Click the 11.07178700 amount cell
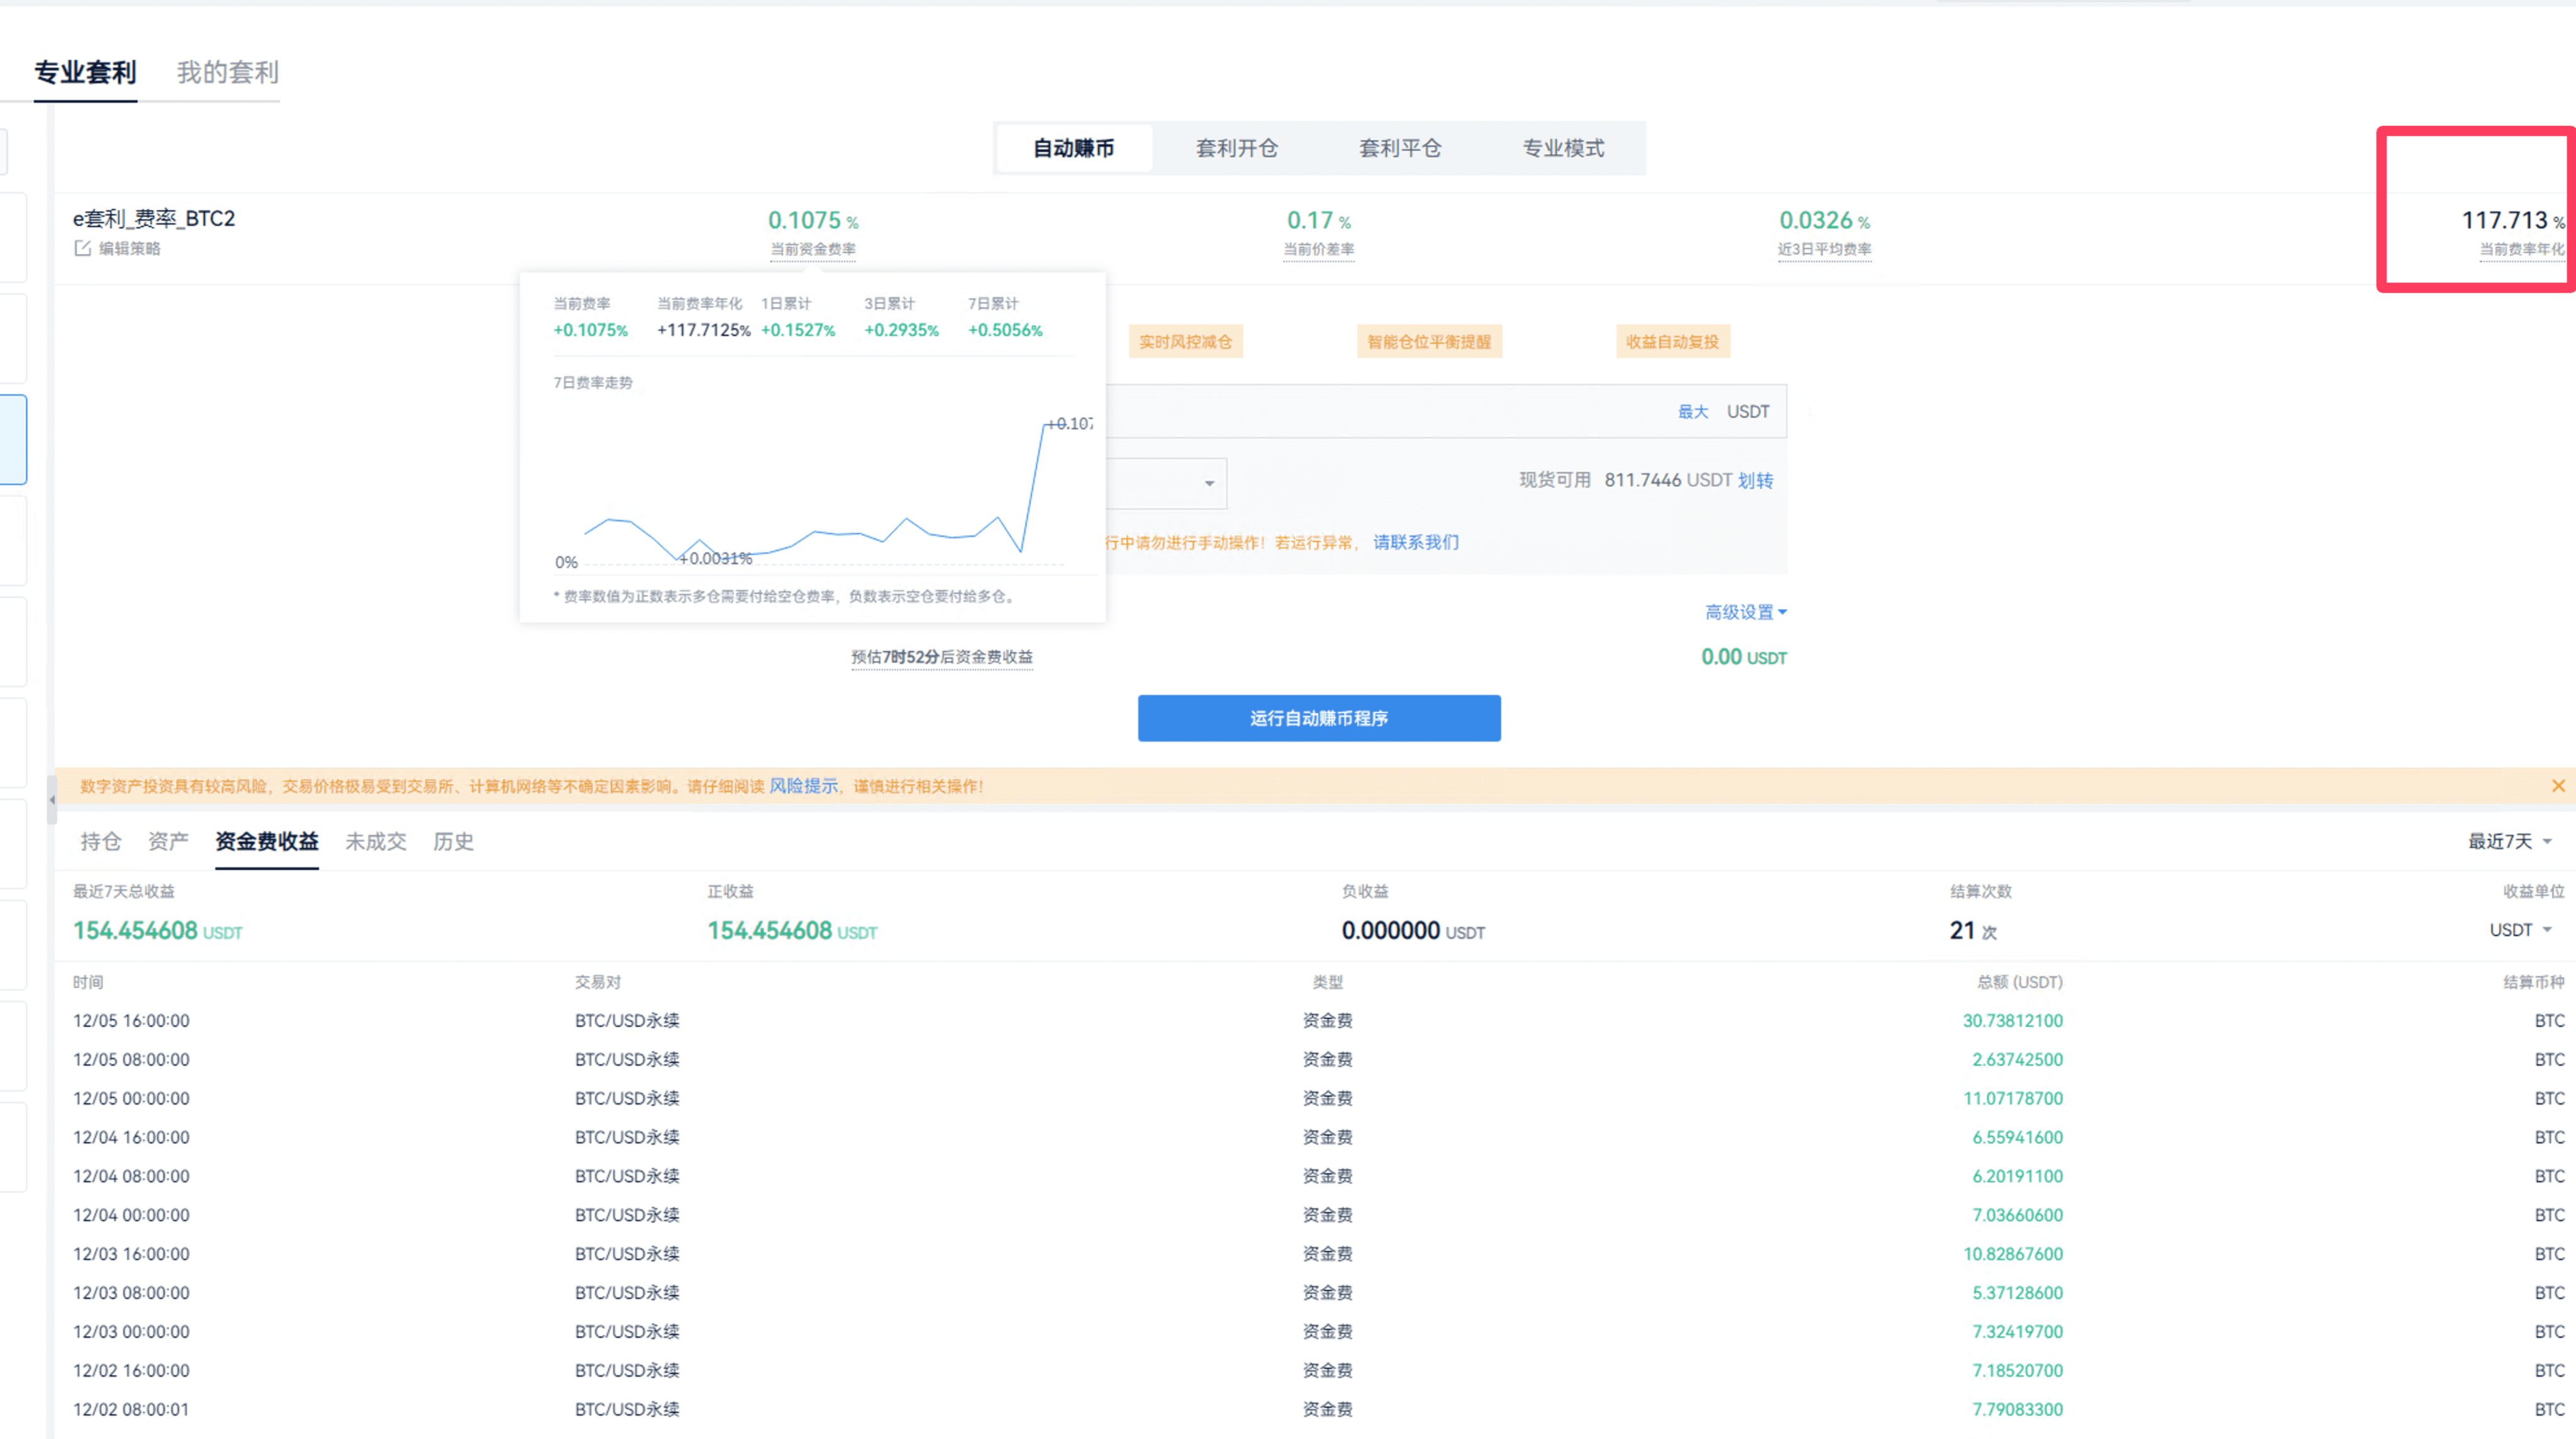Viewport: 2576px width, 1439px height. (2012, 1098)
